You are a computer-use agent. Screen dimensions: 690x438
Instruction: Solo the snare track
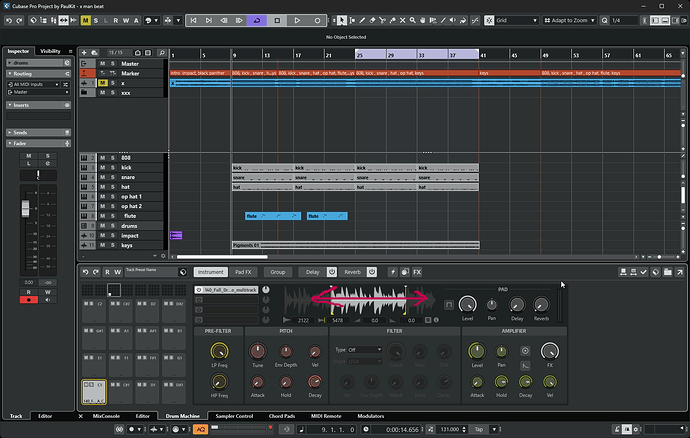[113, 177]
